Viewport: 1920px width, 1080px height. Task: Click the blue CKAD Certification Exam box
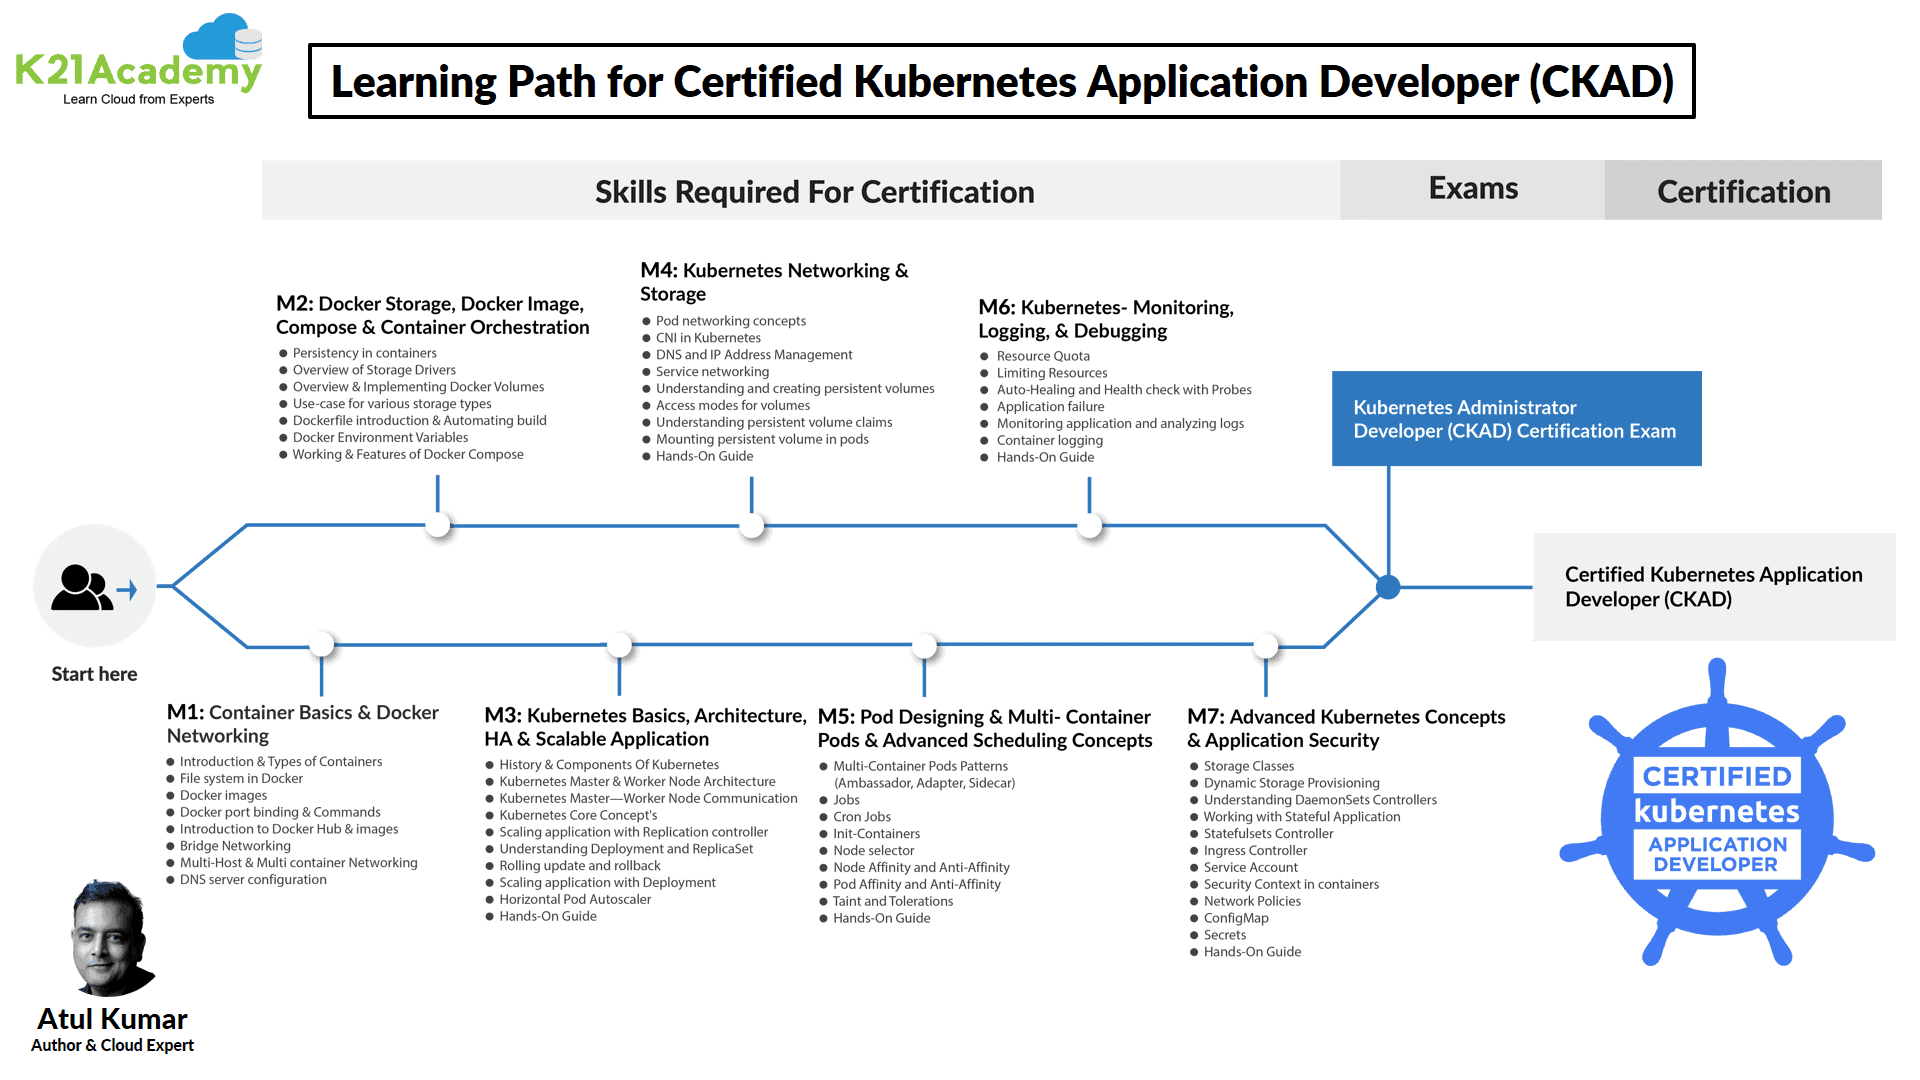click(1516, 419)
